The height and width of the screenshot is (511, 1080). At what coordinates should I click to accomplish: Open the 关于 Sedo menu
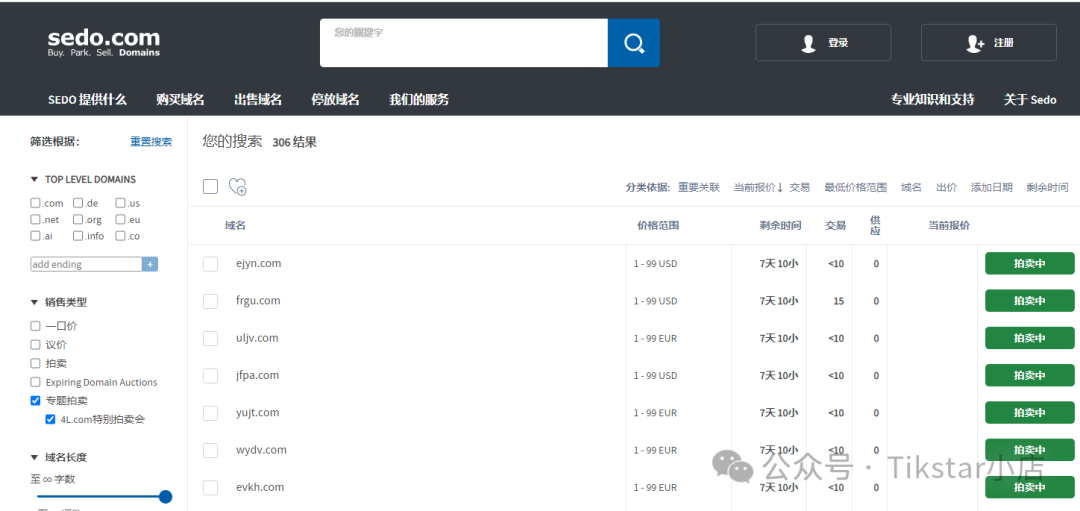tap(1030, 100)
